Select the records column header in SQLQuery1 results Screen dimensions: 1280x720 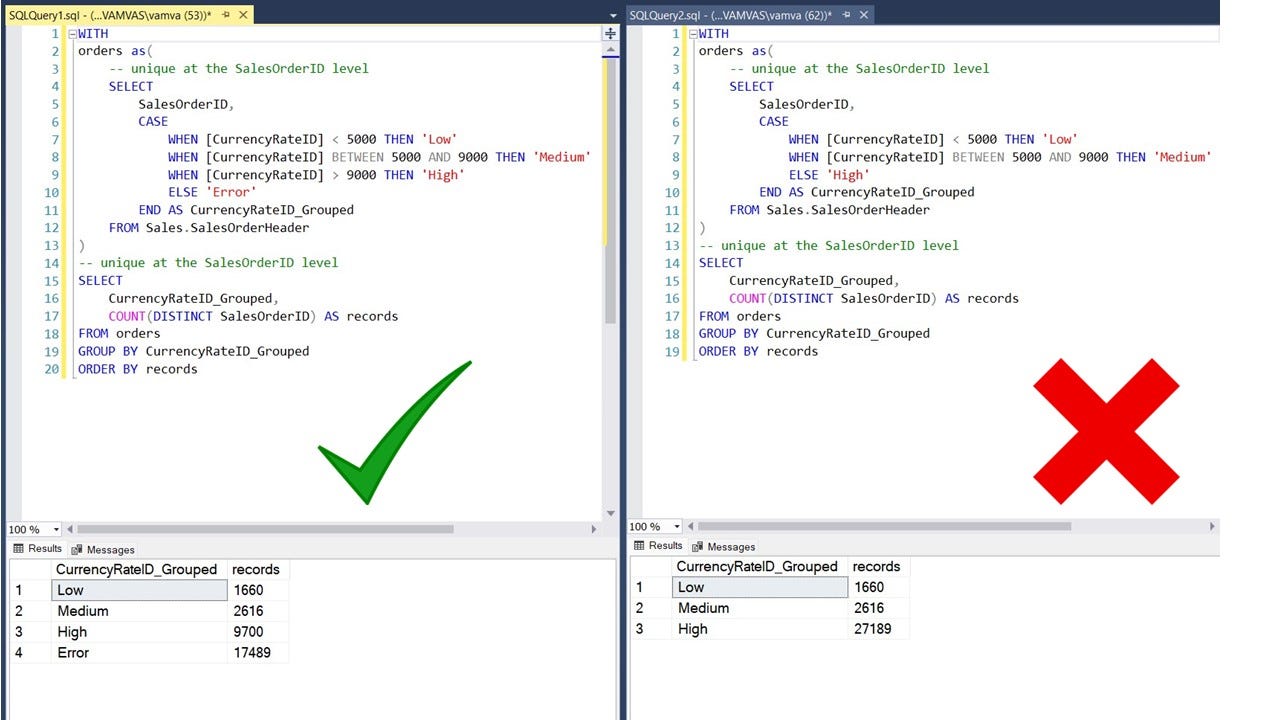coord(257,569)
